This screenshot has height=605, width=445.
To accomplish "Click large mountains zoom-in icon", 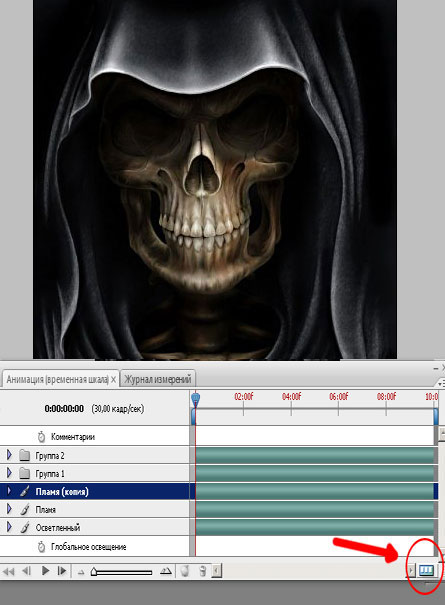I will pos(166,571).
